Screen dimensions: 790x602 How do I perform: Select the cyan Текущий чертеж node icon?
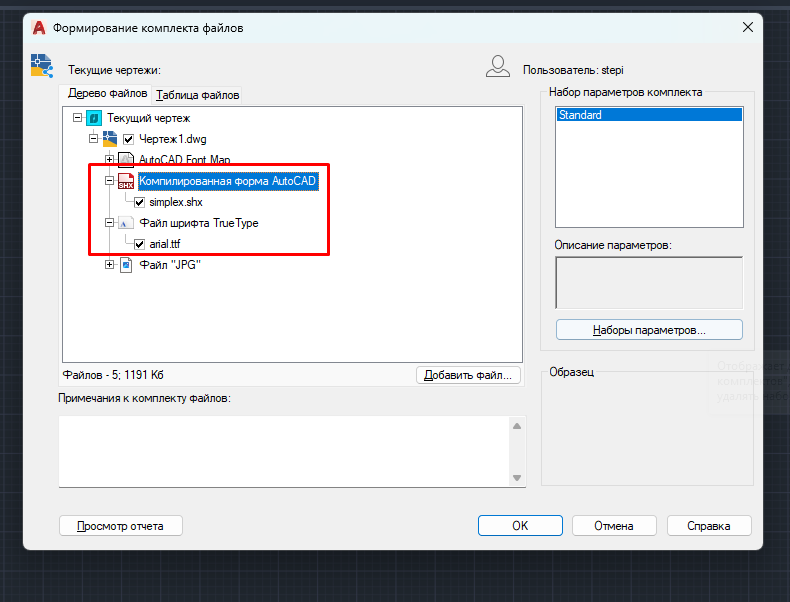[x=94, y=118]
